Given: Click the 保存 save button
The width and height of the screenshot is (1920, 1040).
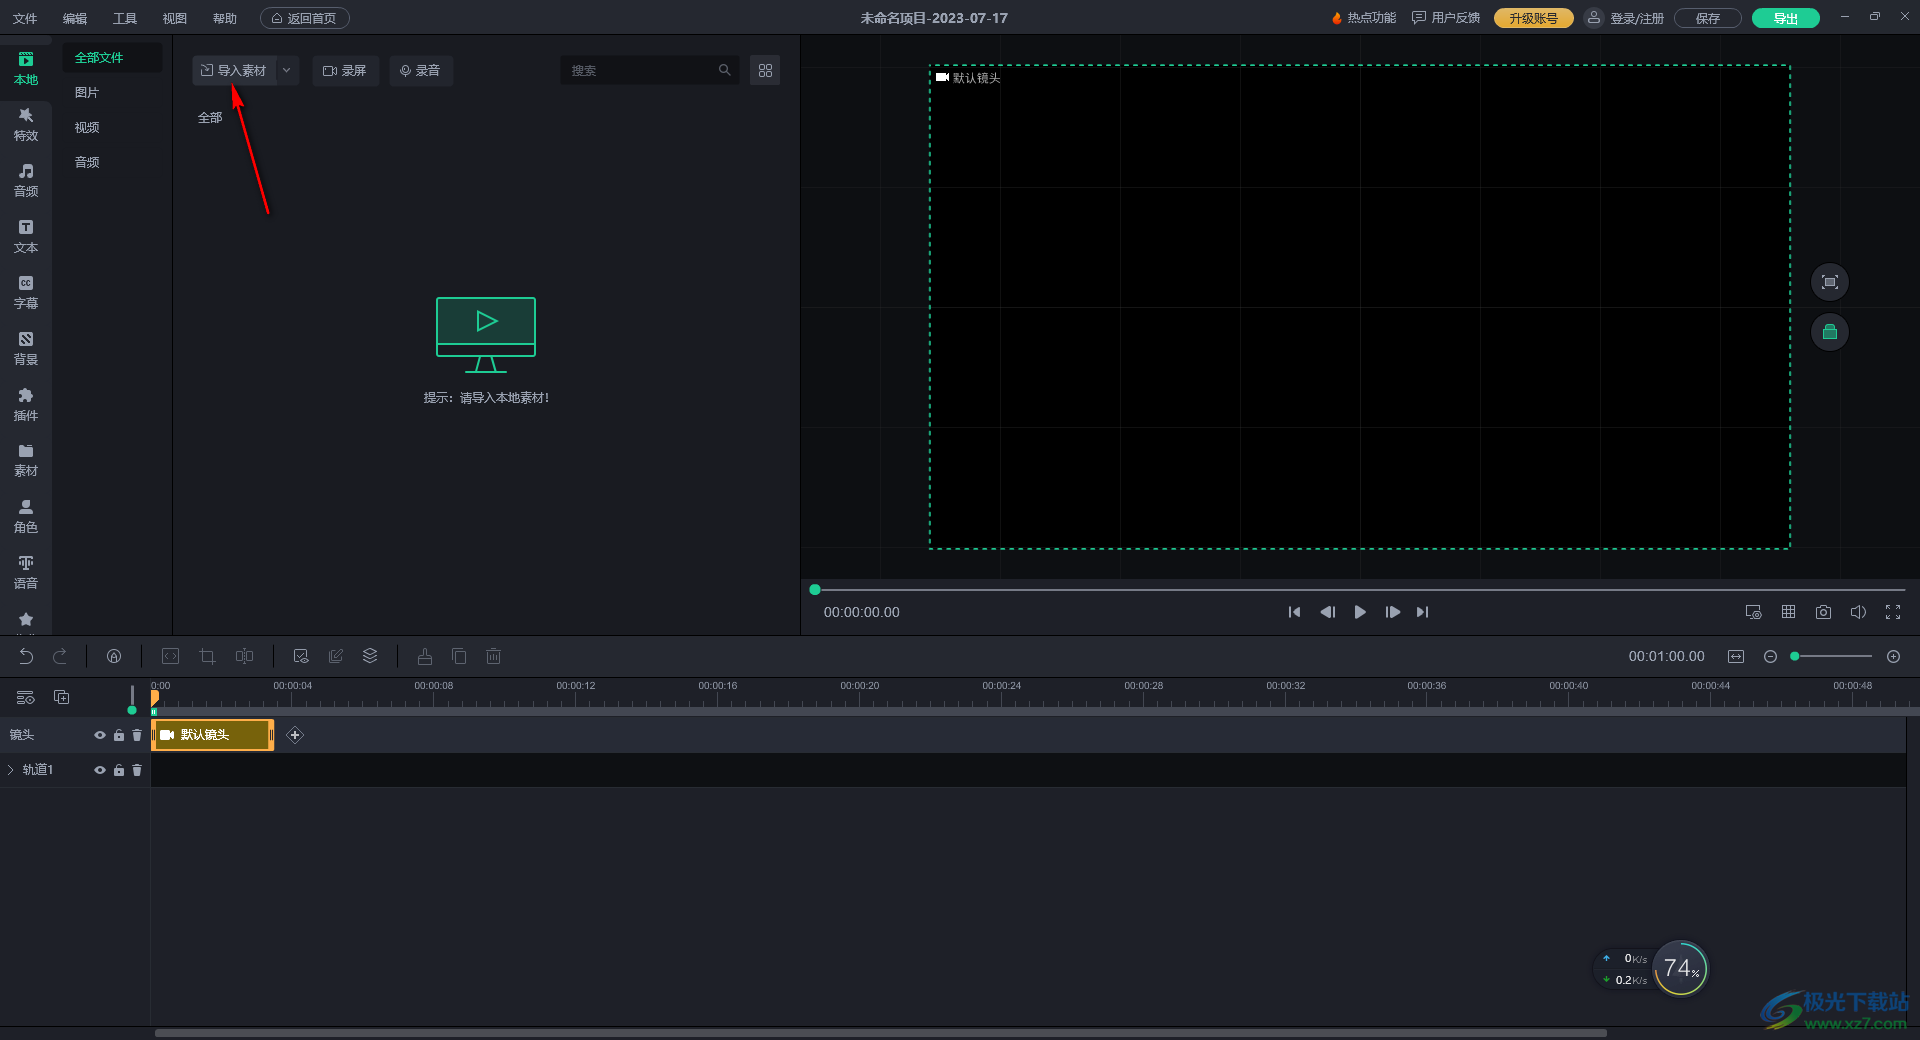Looking at the screenshot, I should 1708,18.
